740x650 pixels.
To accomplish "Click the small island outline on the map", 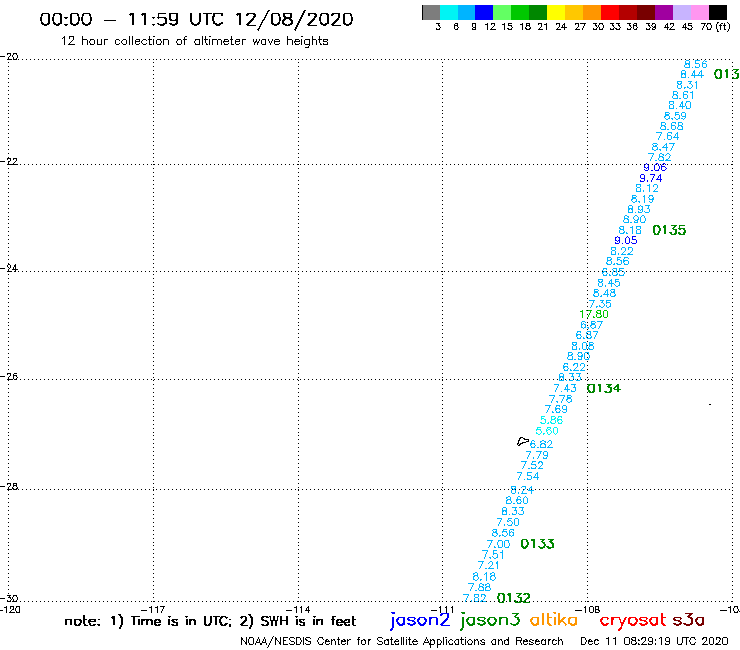I will [x=523, y=442].
